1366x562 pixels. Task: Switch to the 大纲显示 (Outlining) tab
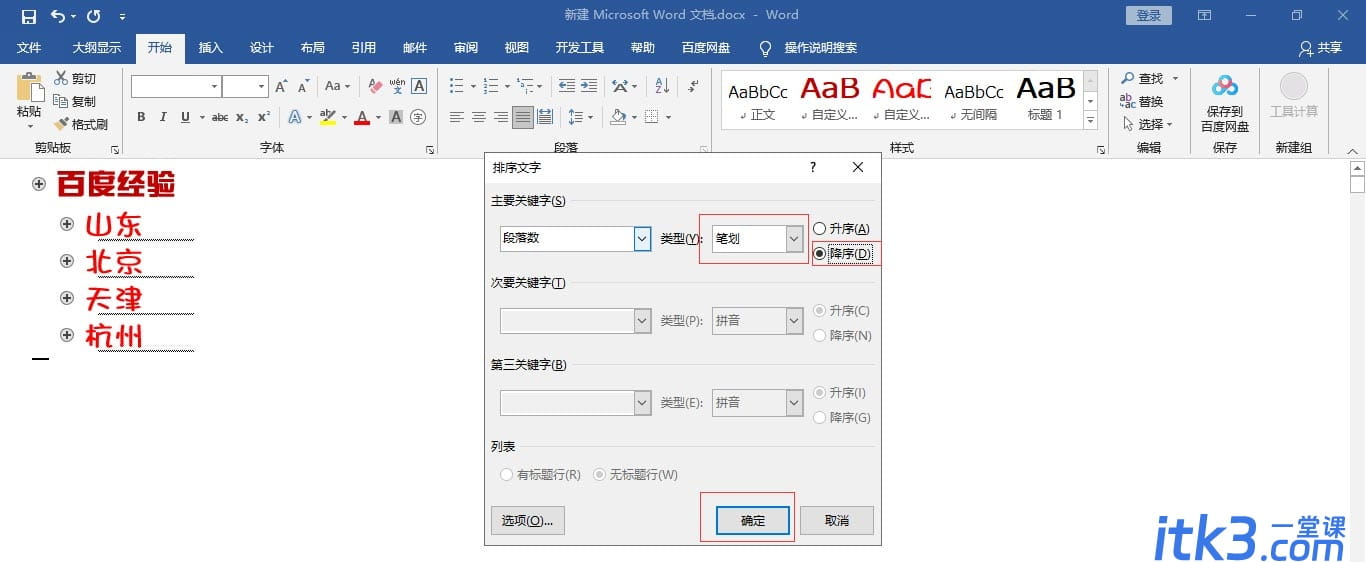96,48
